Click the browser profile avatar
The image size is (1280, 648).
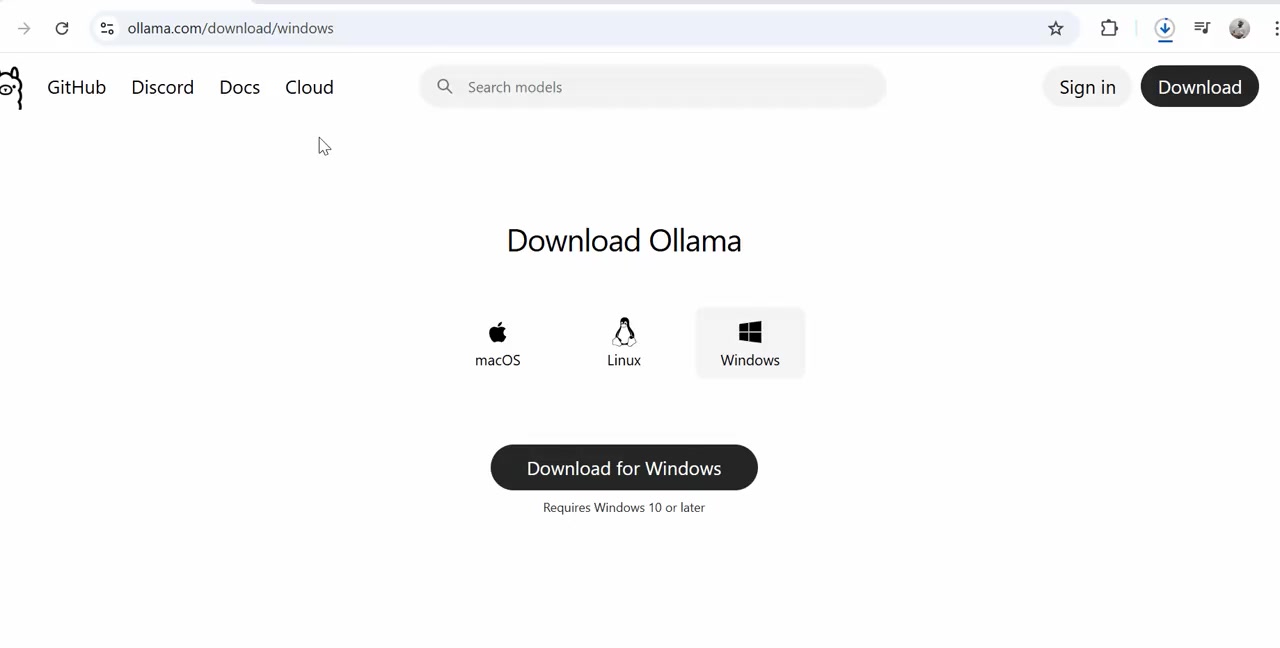coord(1239,28)
